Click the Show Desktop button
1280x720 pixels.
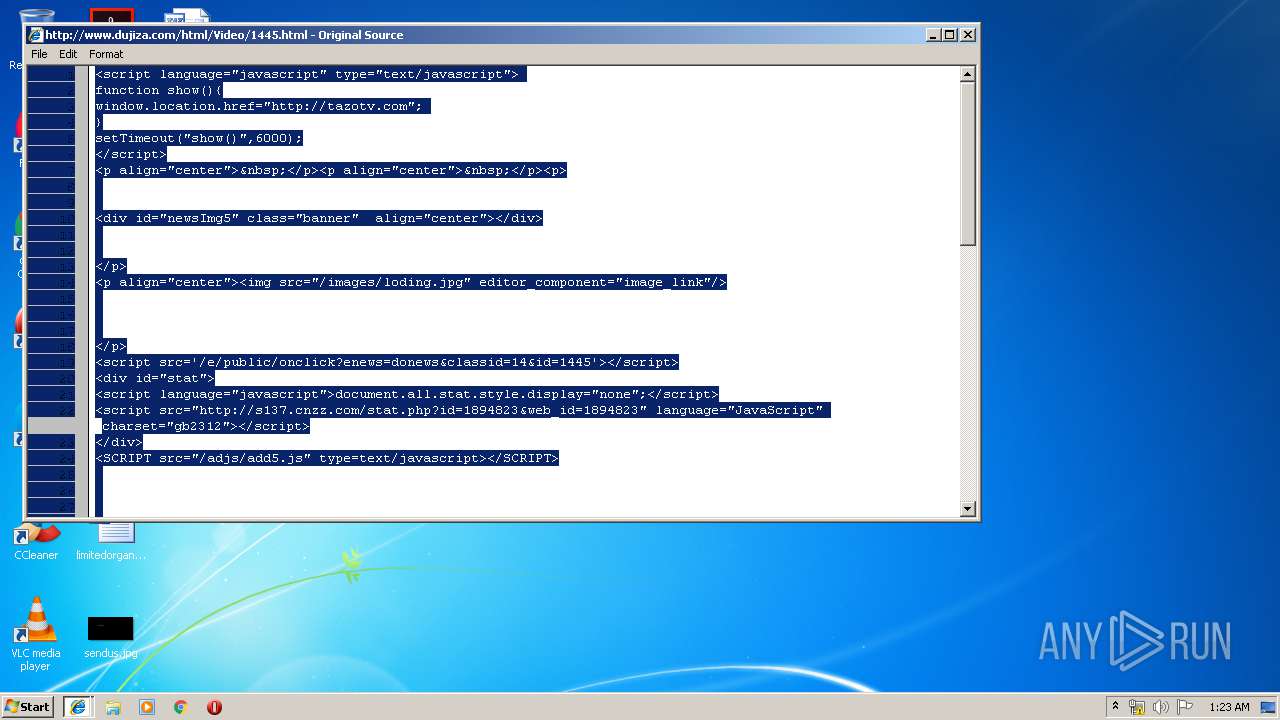click(1269, 706)
